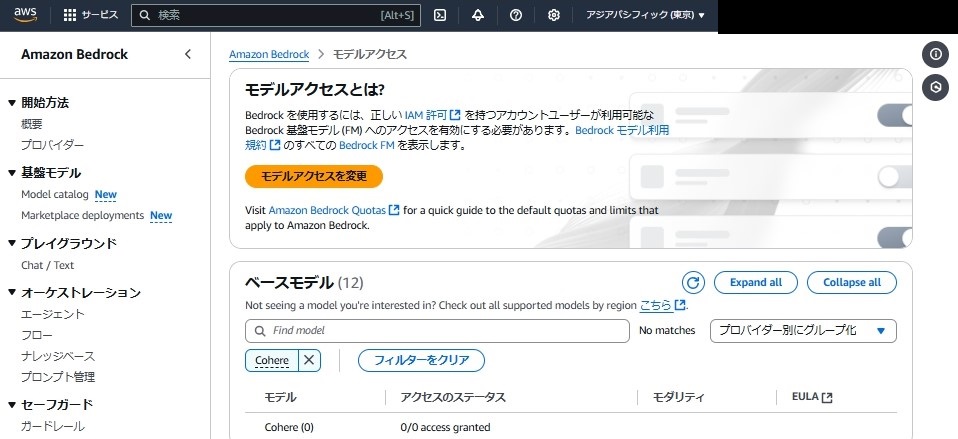Open Model catalog in the sidebar
Viewport: 958px width, 439px height.
point(55,195)
